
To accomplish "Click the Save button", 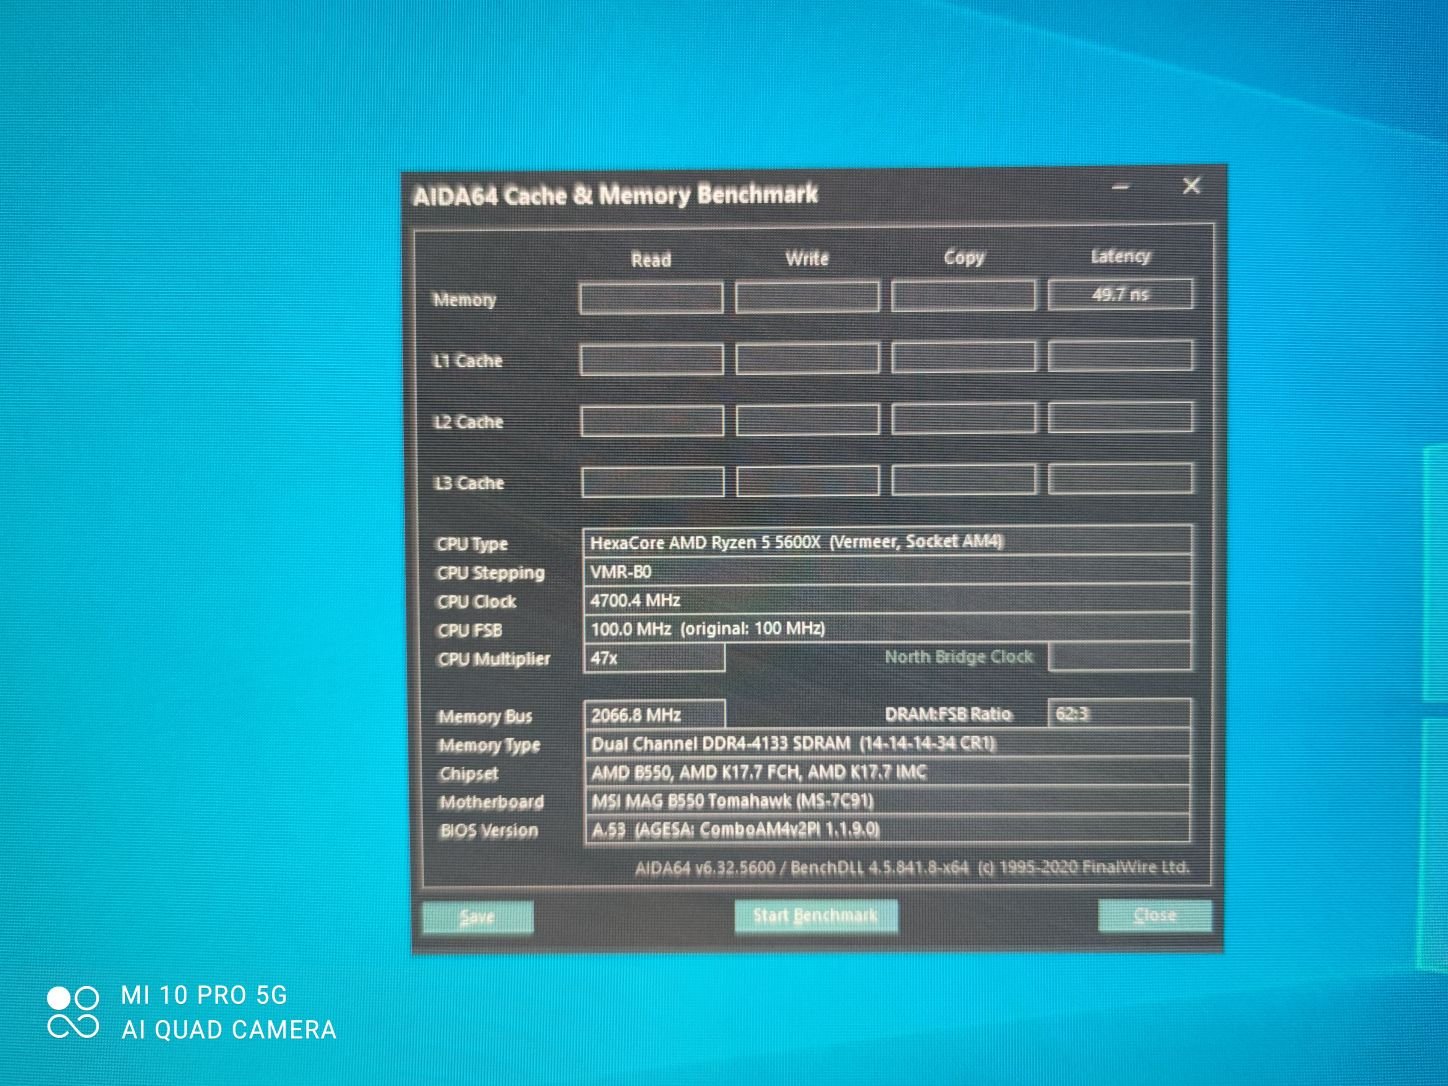I will [x=478, y=917].
